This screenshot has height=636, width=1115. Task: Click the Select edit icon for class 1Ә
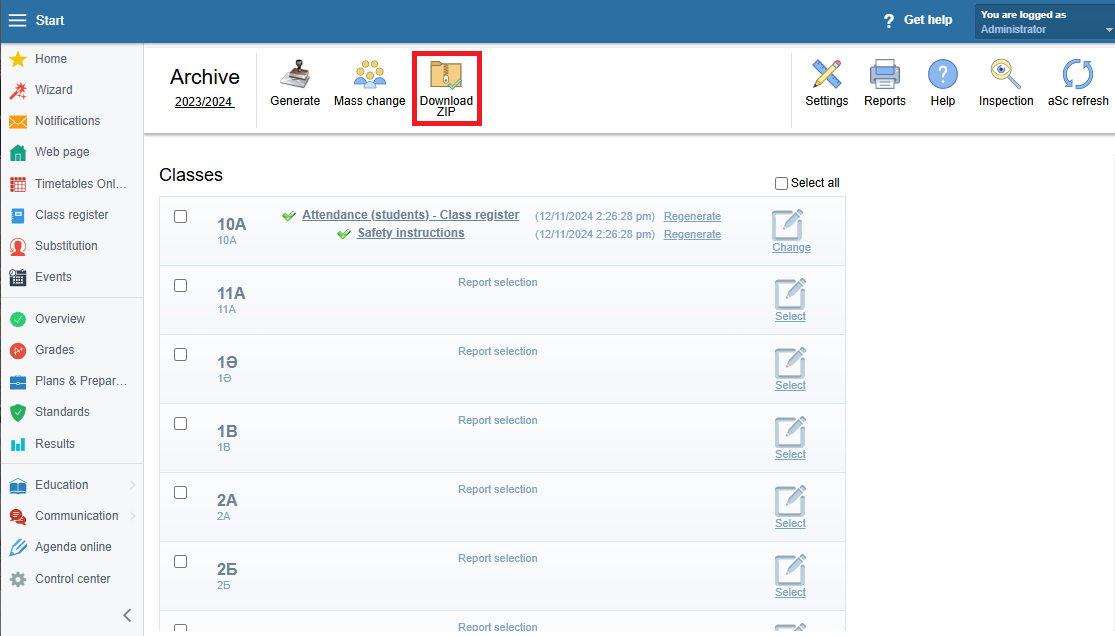pos(790,363)
